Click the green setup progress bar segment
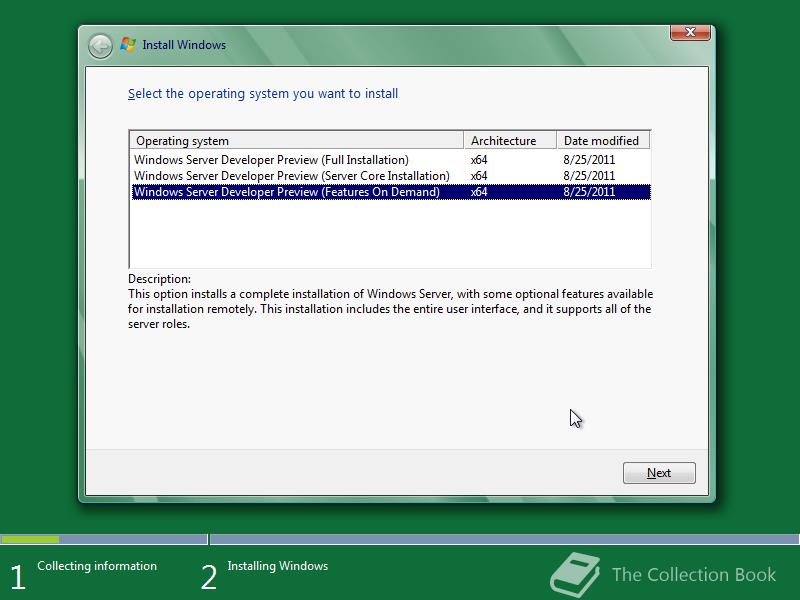This screenshot has height=600, width=800. click(x=30, y=539)
